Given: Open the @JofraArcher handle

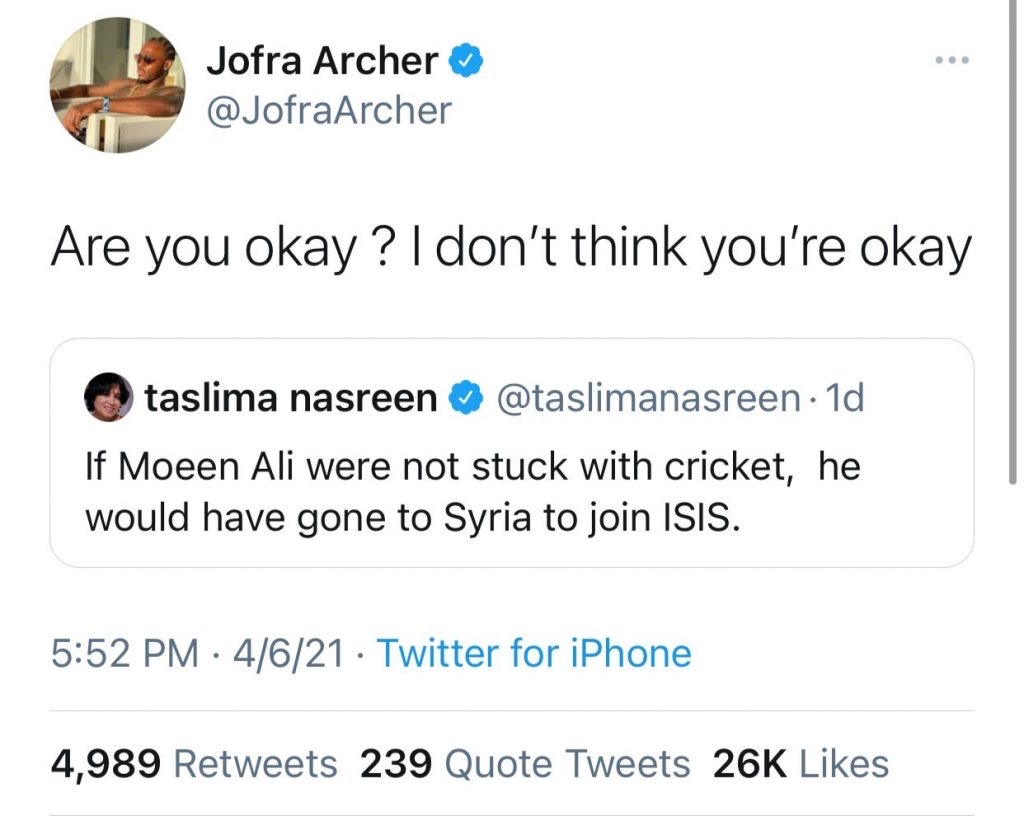Looking at the screenshot, I should [x=328, y=110].
